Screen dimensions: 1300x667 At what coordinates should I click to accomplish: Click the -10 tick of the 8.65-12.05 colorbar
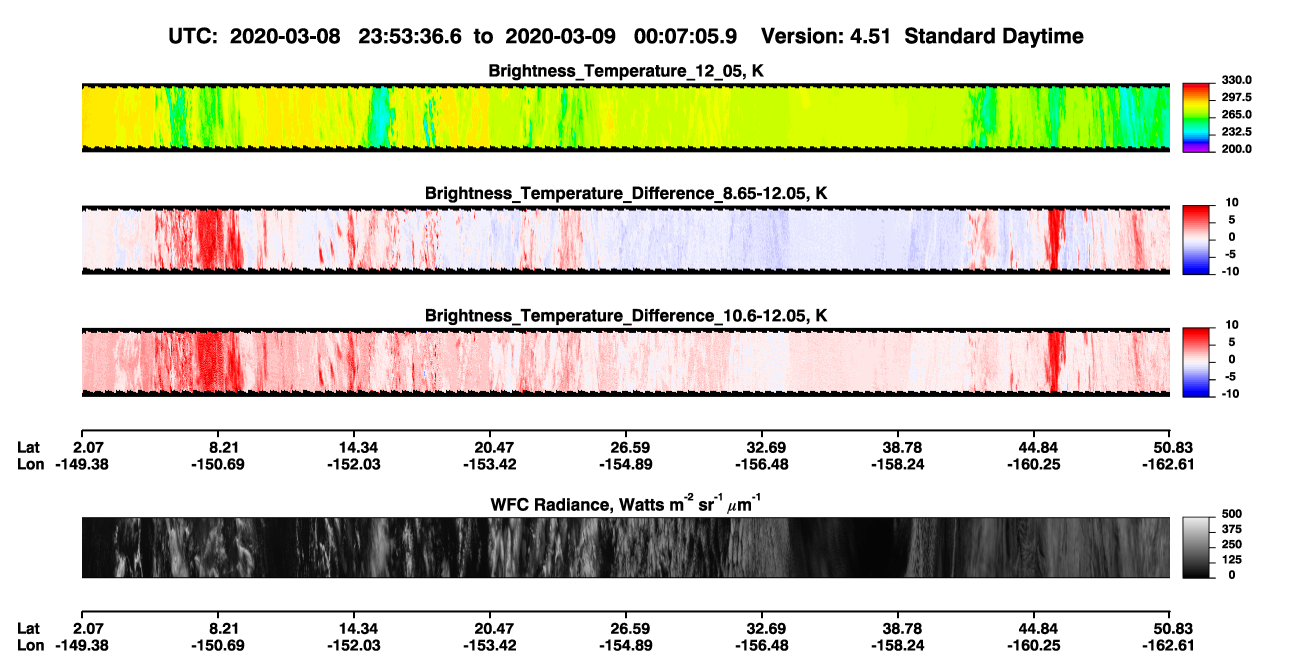coord(1229,271)
